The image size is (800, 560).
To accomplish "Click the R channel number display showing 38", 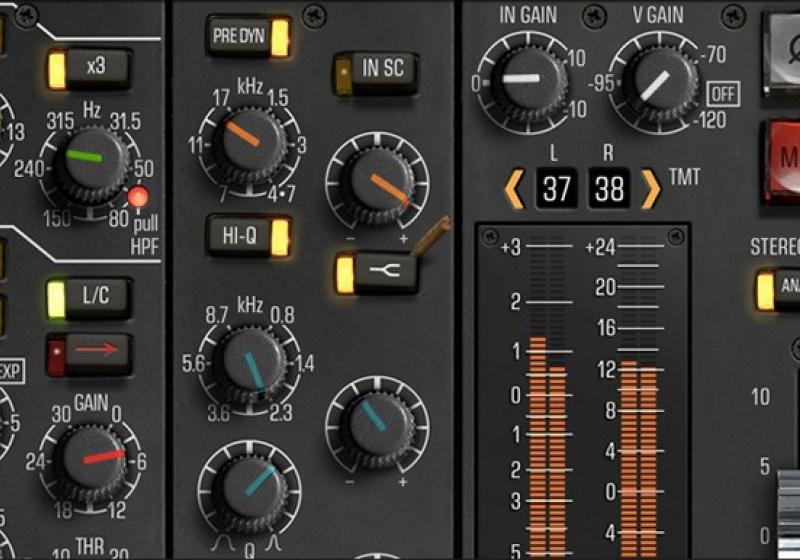I will click(x=609, y=189).
